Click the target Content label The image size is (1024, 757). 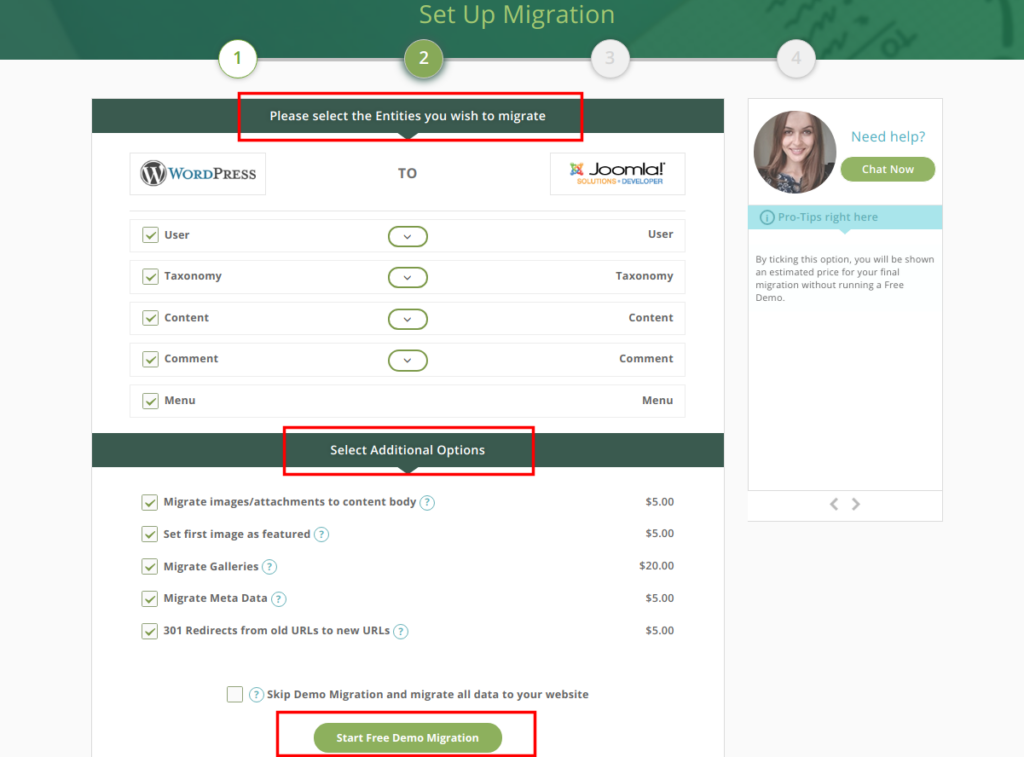point(650,317)
